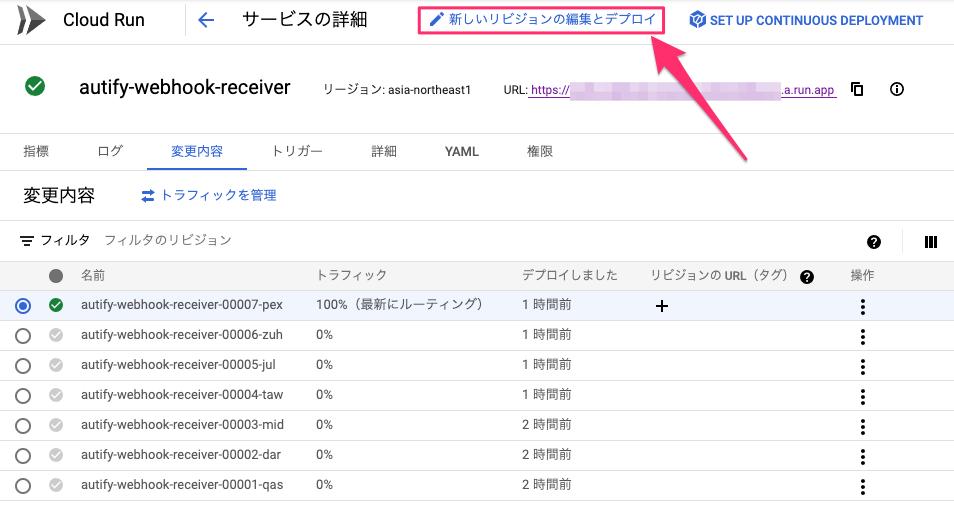Select radio for revision 00007-pex
The width and height of the screenshot is (954, 511).
click(x=23, y=305)
